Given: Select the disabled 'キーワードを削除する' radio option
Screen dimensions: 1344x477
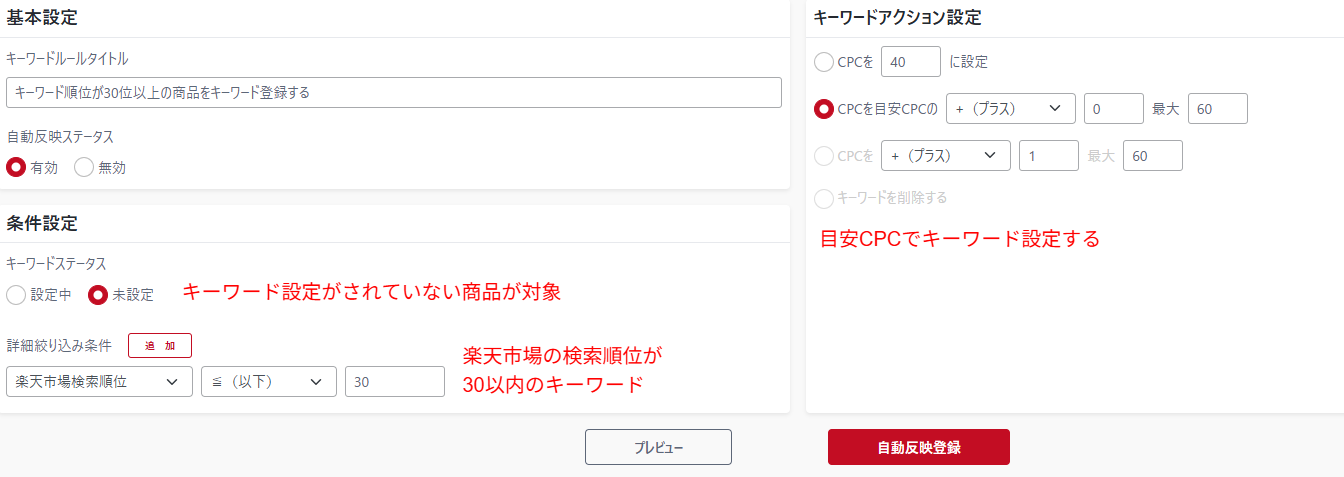Looking at the screenshot, I should coord(824,198).
